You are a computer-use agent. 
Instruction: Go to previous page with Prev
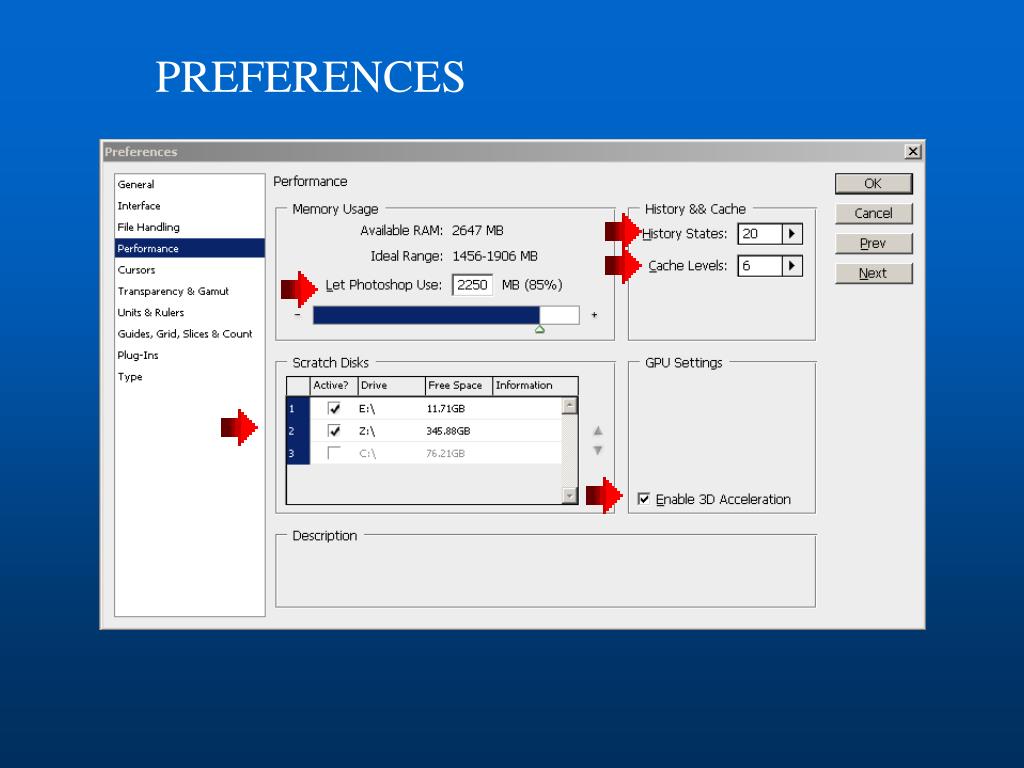point(873,244)
